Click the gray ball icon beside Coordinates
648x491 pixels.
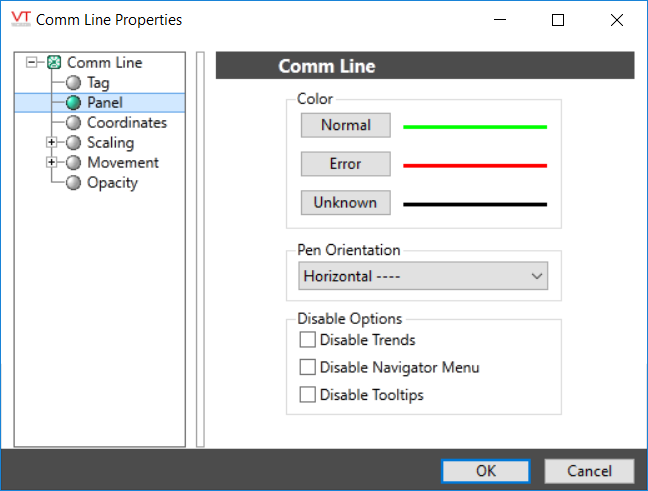[x=74, y=123]
